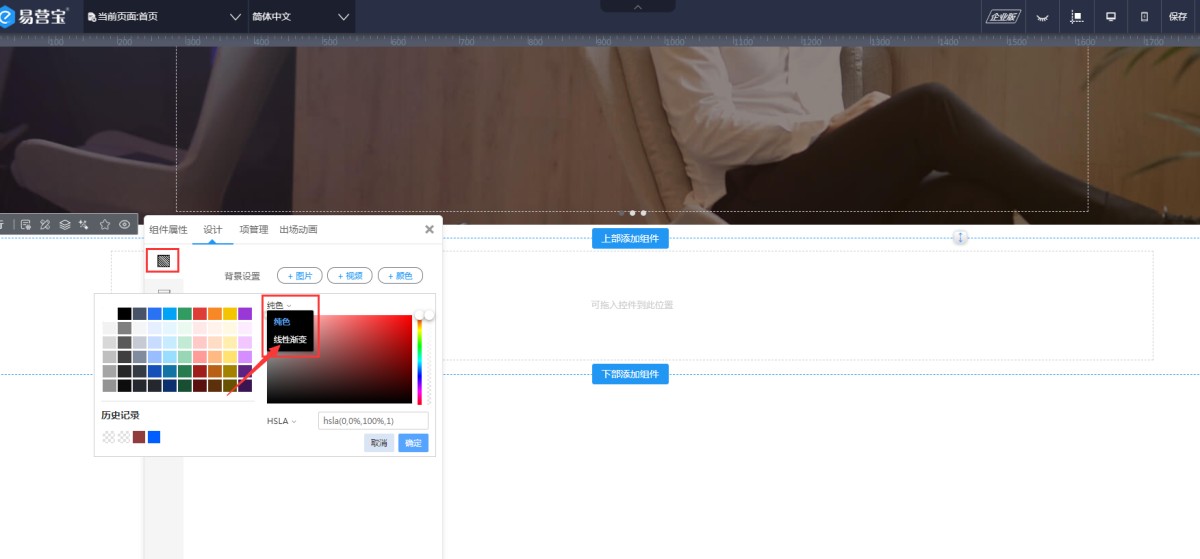The width and height of the screenshot is (1200, 559).
Task: Switch to the 组件属性 tab
Action: coord(168,229)
